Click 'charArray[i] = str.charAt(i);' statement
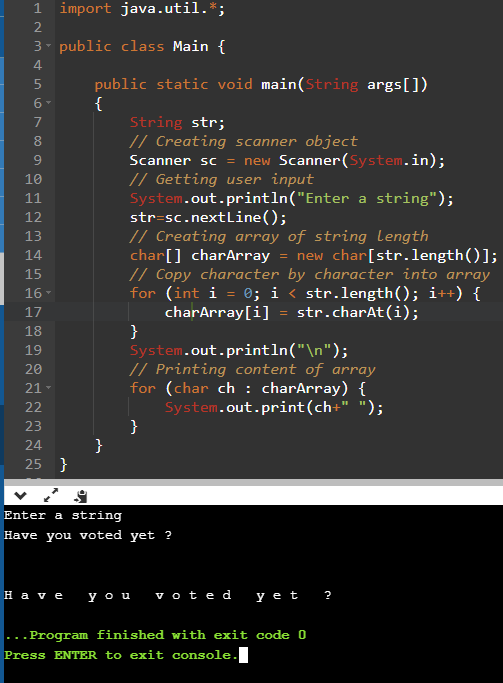Image resolution: width=503 pixels, height=683 pixels. coord(291,312)
